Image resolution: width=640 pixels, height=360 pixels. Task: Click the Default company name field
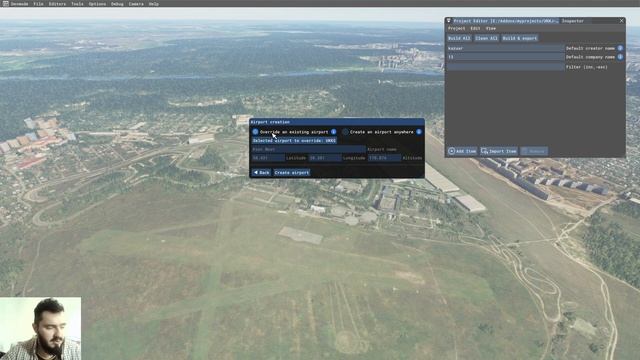[x=505, y=57]
